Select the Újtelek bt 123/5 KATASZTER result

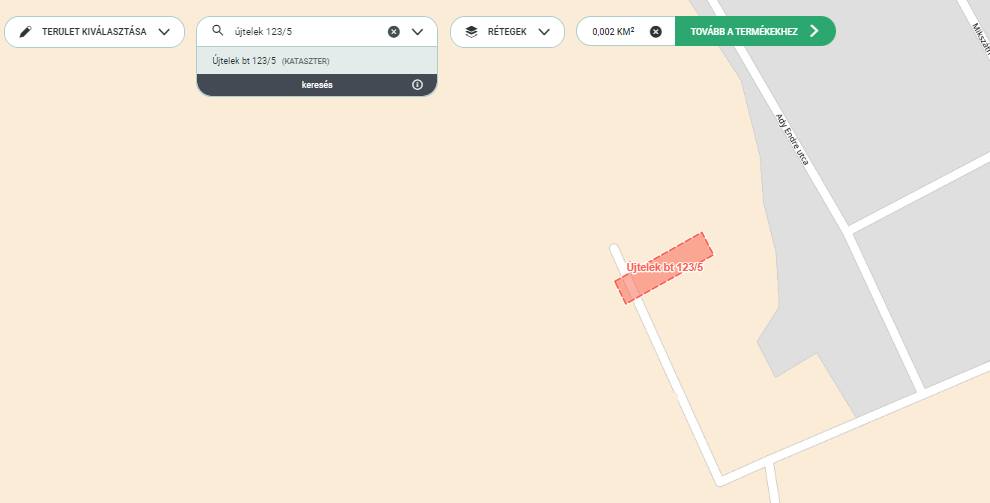317,61
